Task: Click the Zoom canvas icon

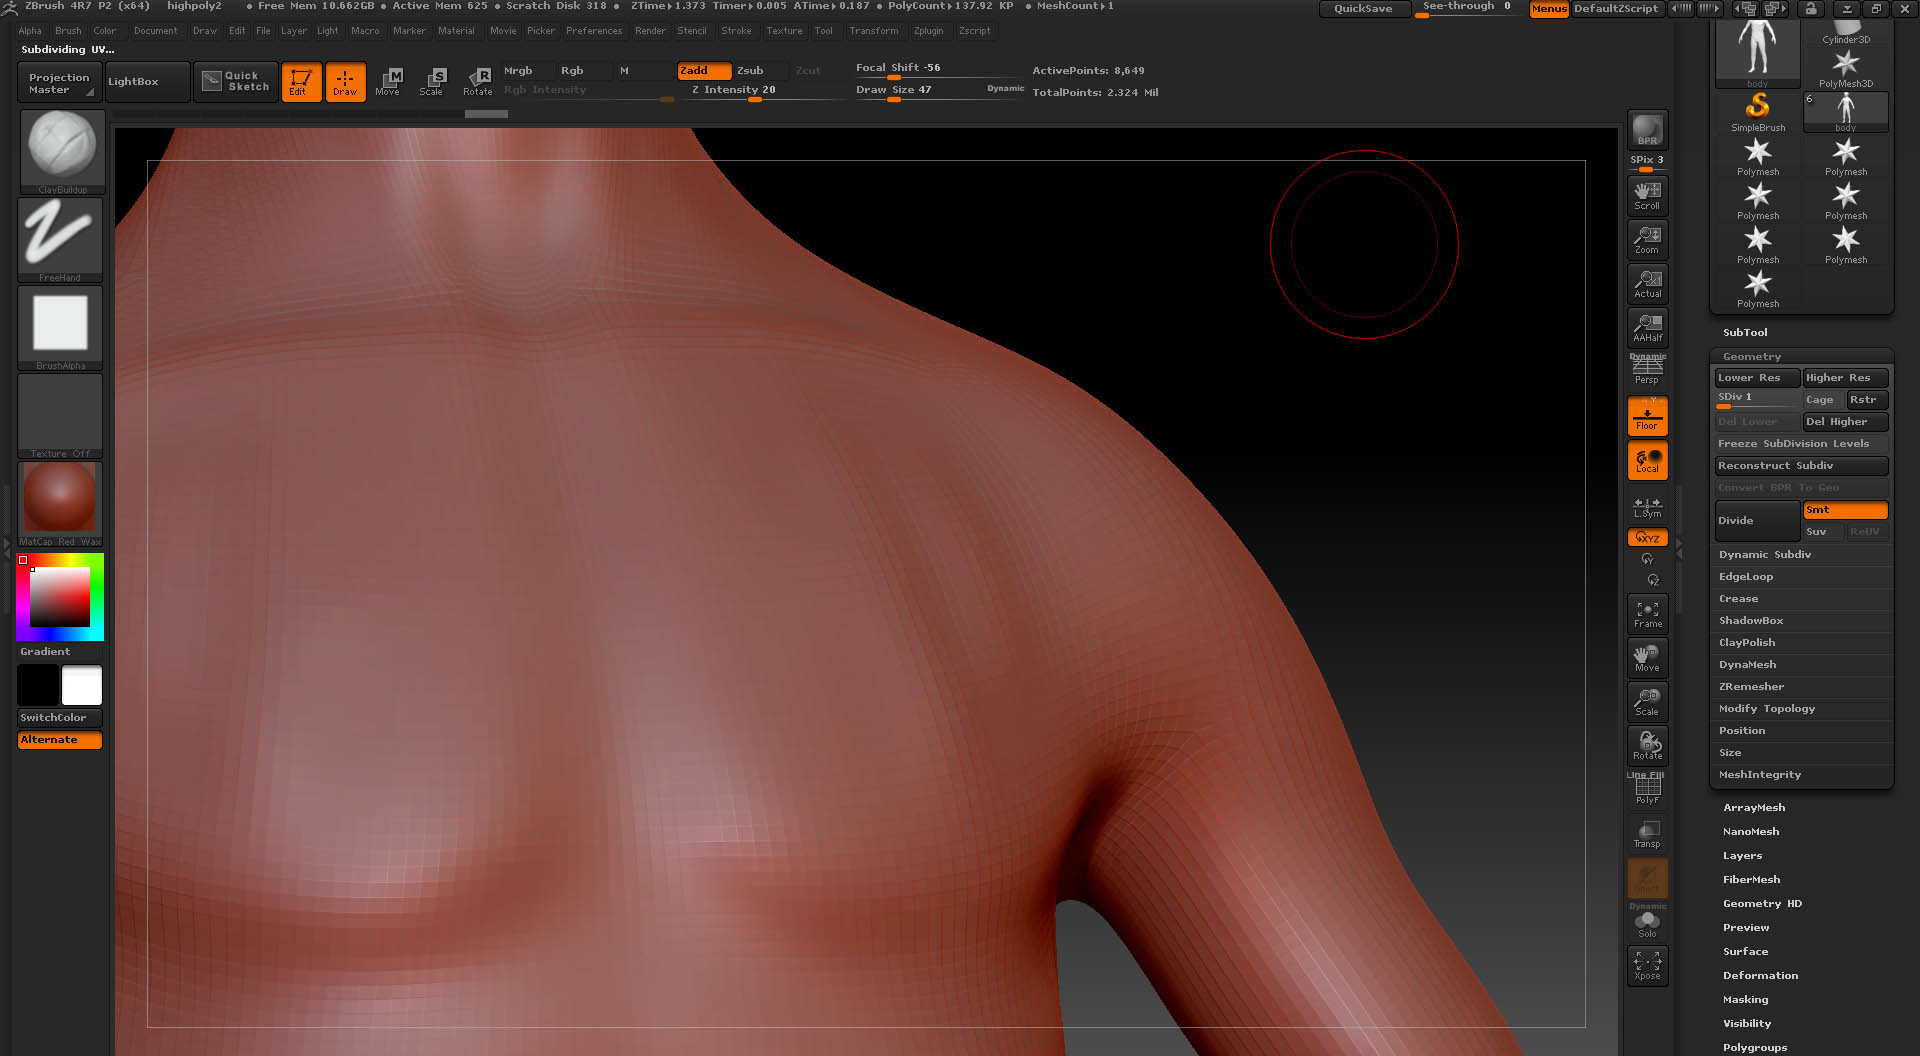Action: pos(1647,239)
